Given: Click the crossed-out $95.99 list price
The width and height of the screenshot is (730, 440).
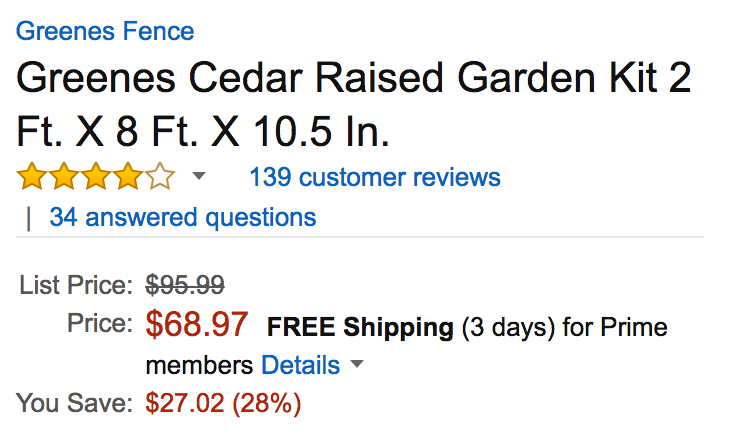Looking at the screenshot, I should [x=185, y=285].
